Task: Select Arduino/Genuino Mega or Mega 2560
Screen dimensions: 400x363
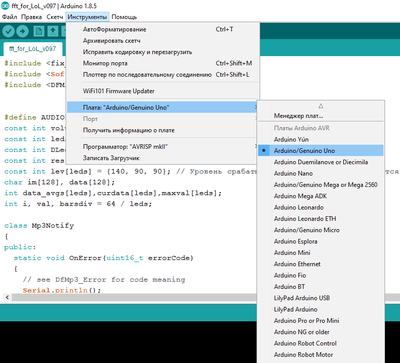Action: pos(321,185)
